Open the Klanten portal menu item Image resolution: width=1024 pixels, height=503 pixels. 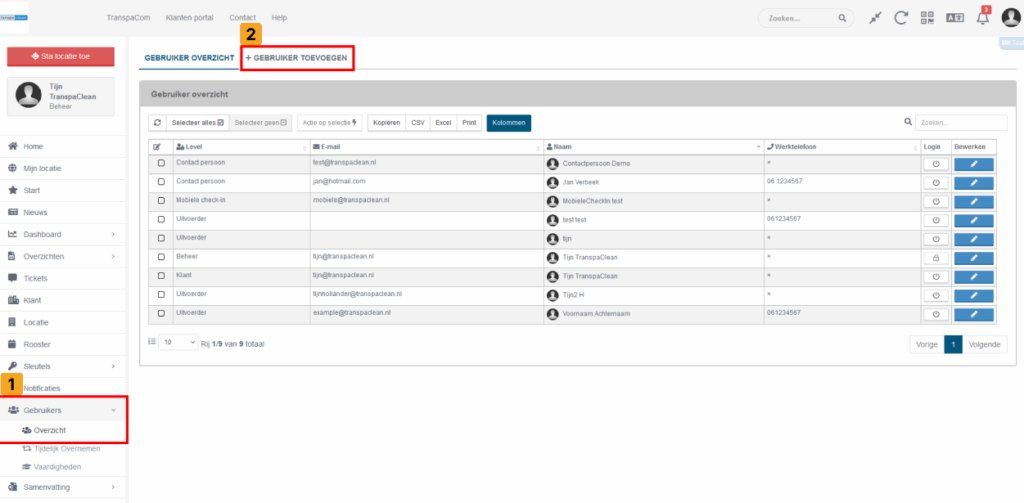(x=188, y=18)
